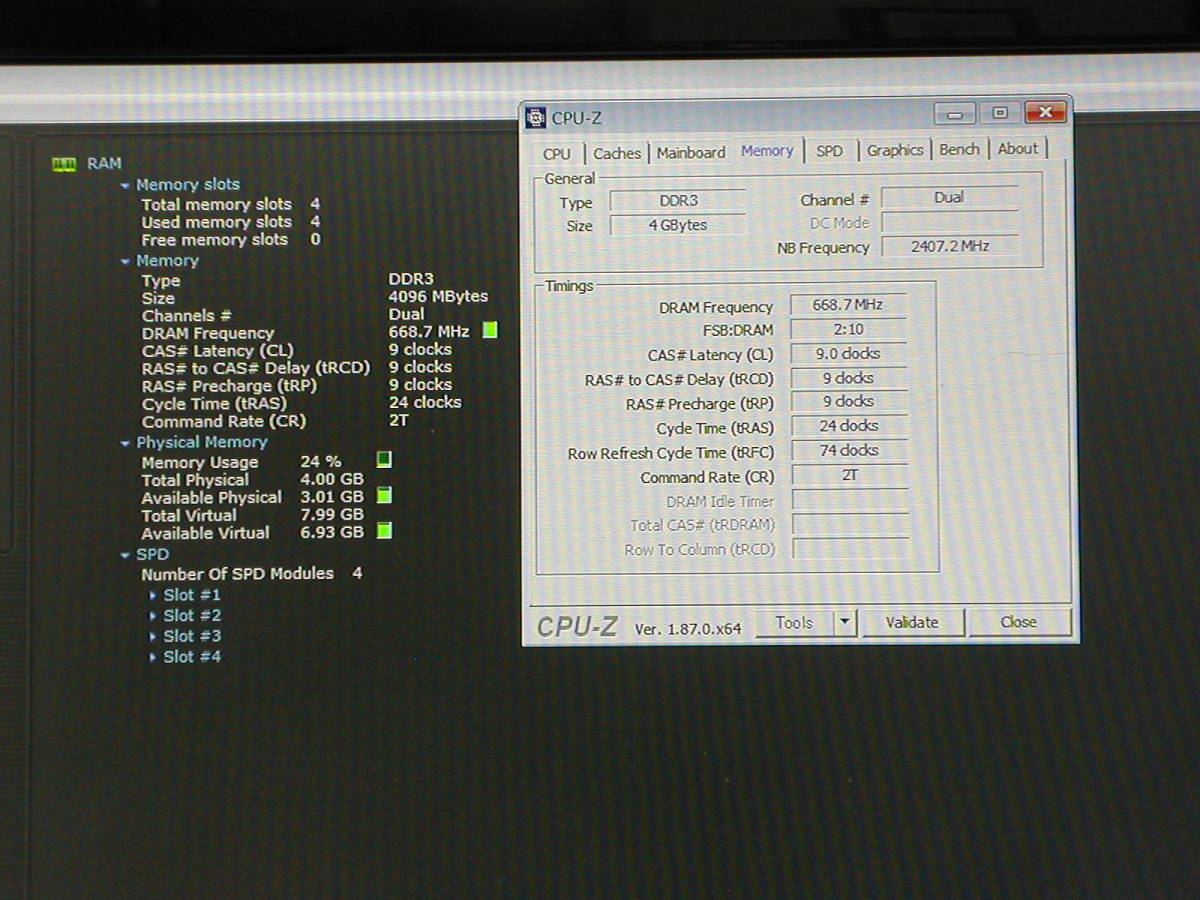Click green indicator next to DRAM Frequency

click(490, 331)
